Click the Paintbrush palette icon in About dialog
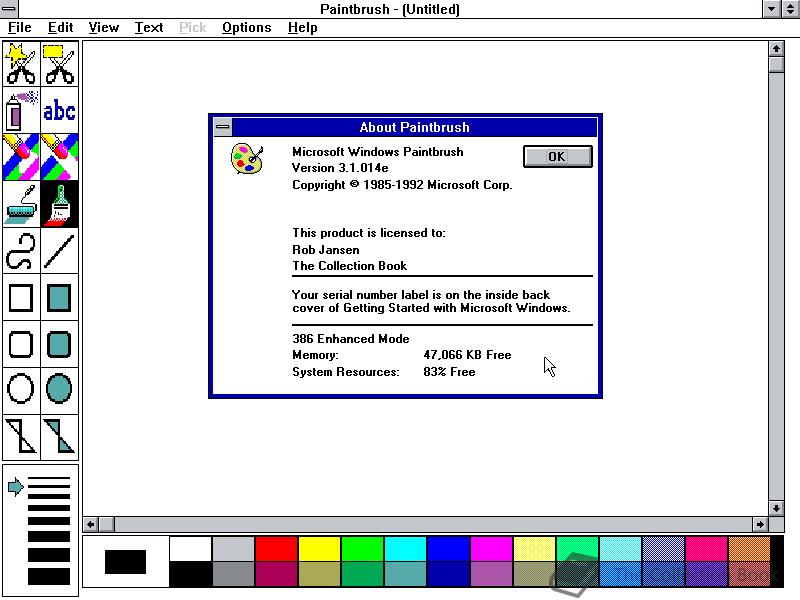Screen dimensions: 800x600 [x=247, y=159]
